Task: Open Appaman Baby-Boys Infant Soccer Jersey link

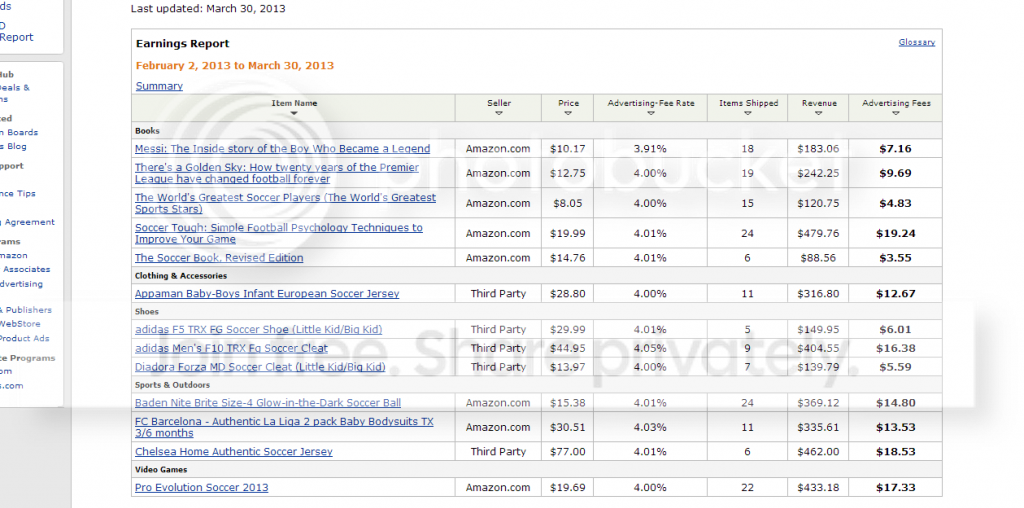Action: pos(266,294)
